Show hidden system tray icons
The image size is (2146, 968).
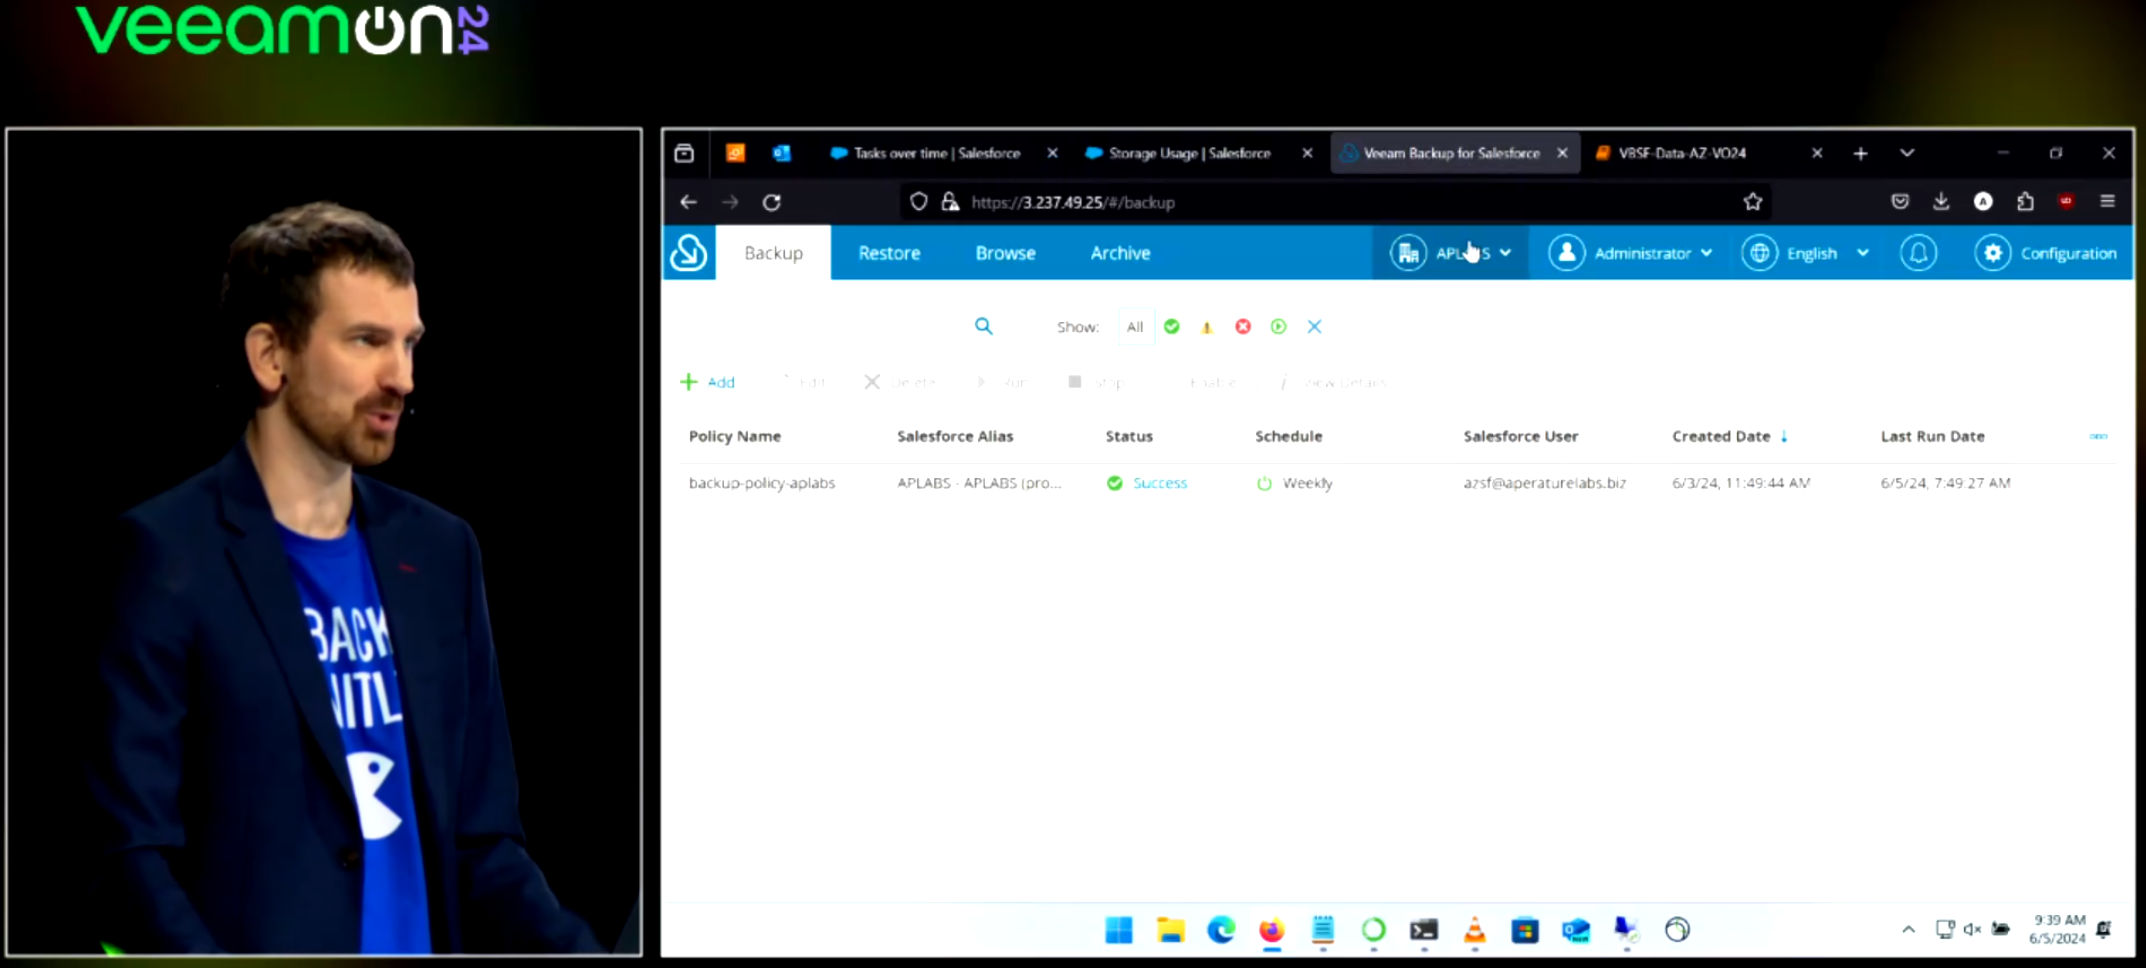click(1908, 930)
